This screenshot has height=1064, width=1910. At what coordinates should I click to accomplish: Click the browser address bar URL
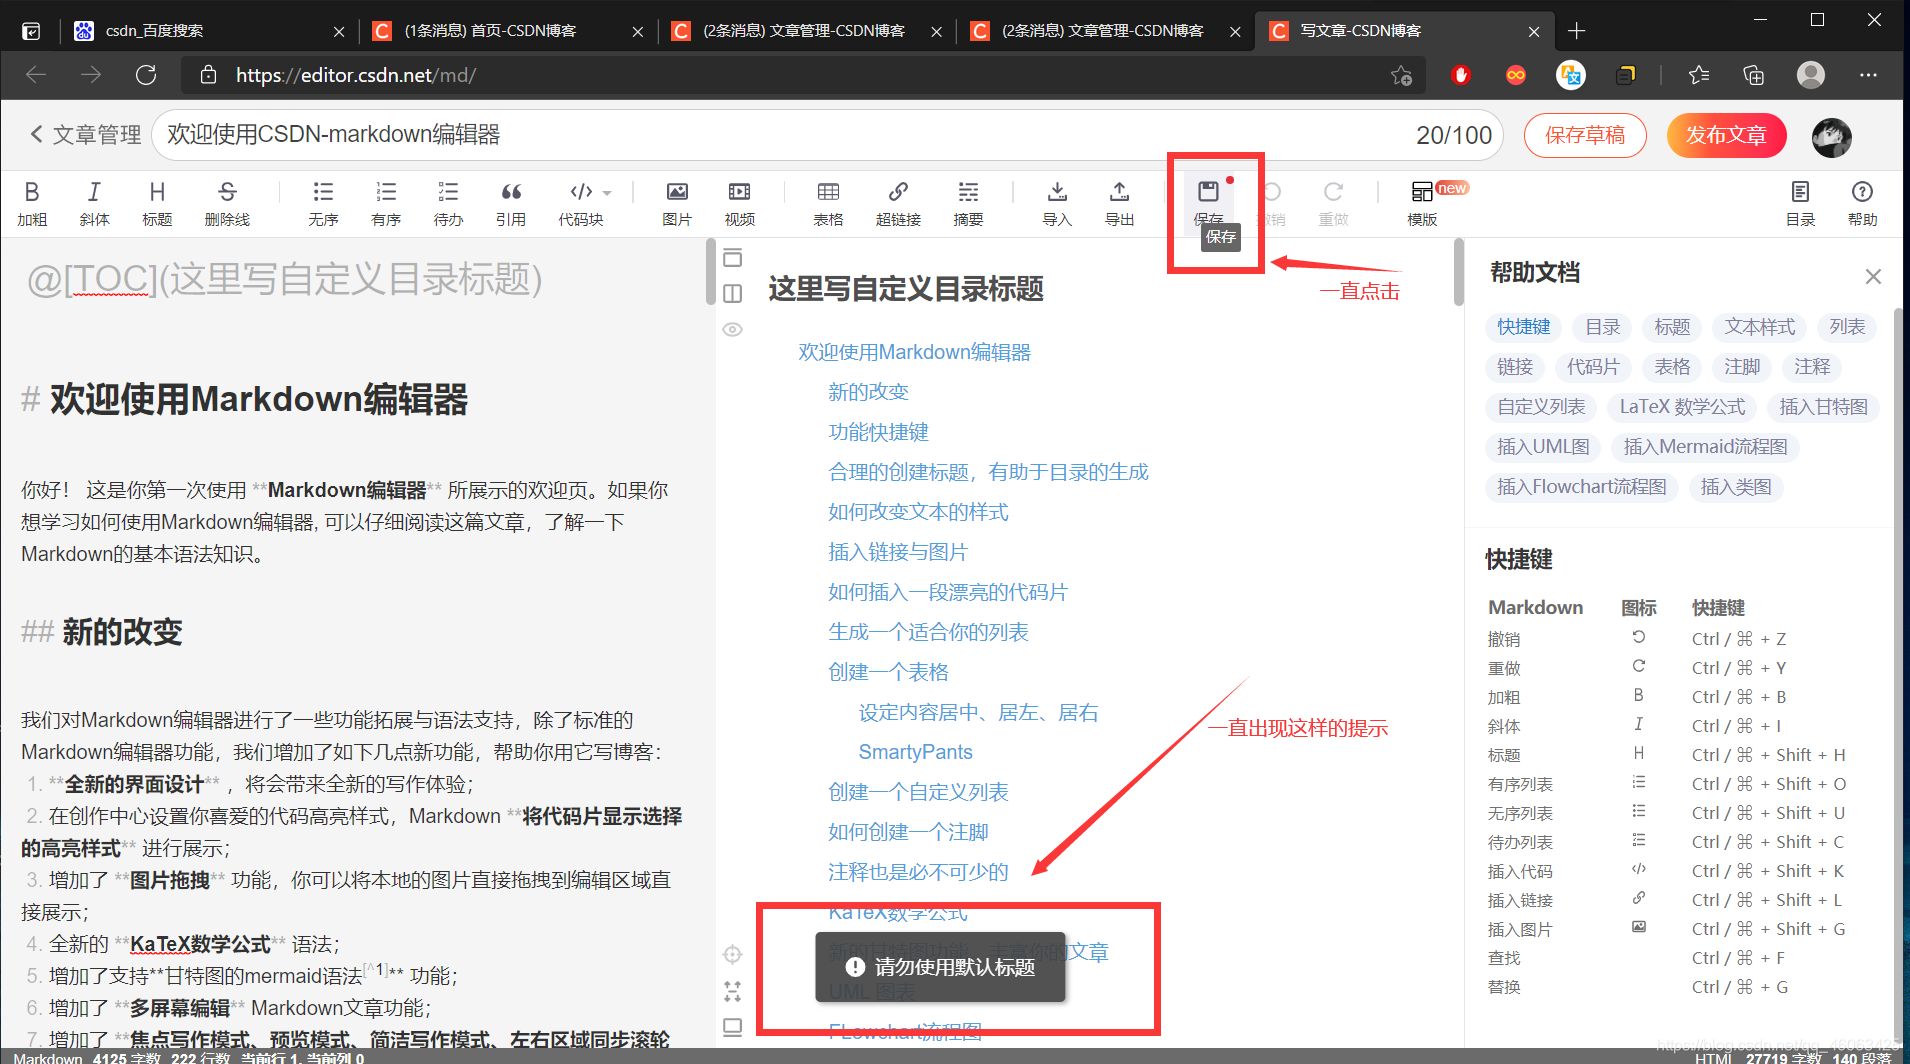tap(356, 75)
